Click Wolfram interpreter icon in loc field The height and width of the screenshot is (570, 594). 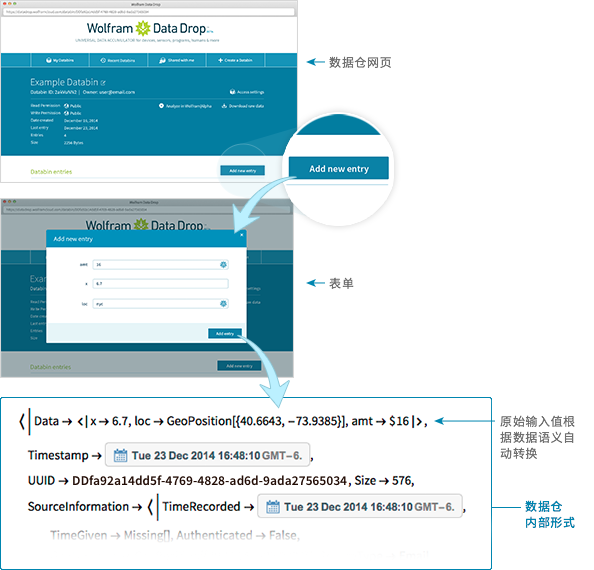pyautogui.click(x=224, y=304)
